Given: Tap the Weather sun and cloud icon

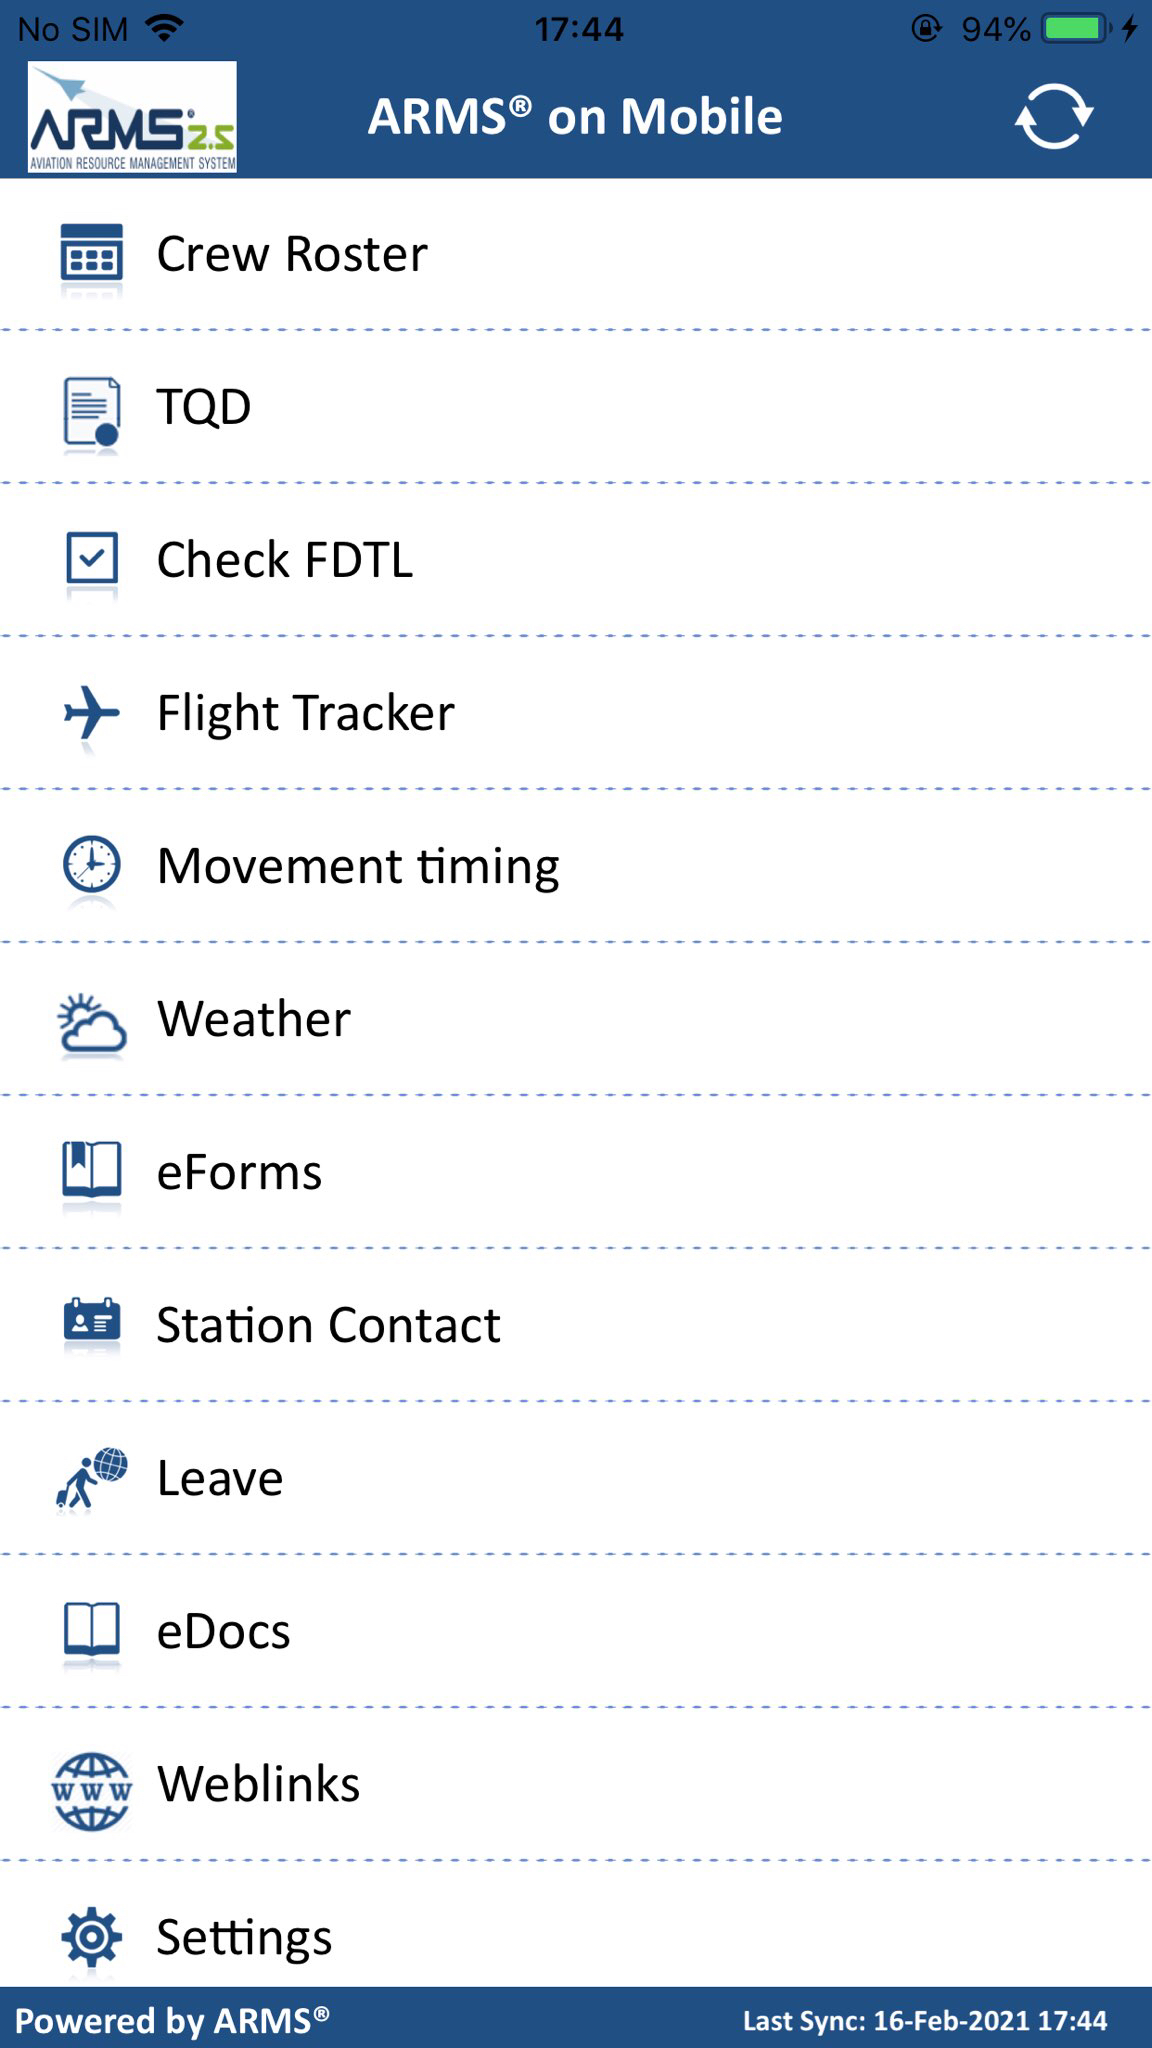Looking at the screenshot, I should click(92, 1022).
